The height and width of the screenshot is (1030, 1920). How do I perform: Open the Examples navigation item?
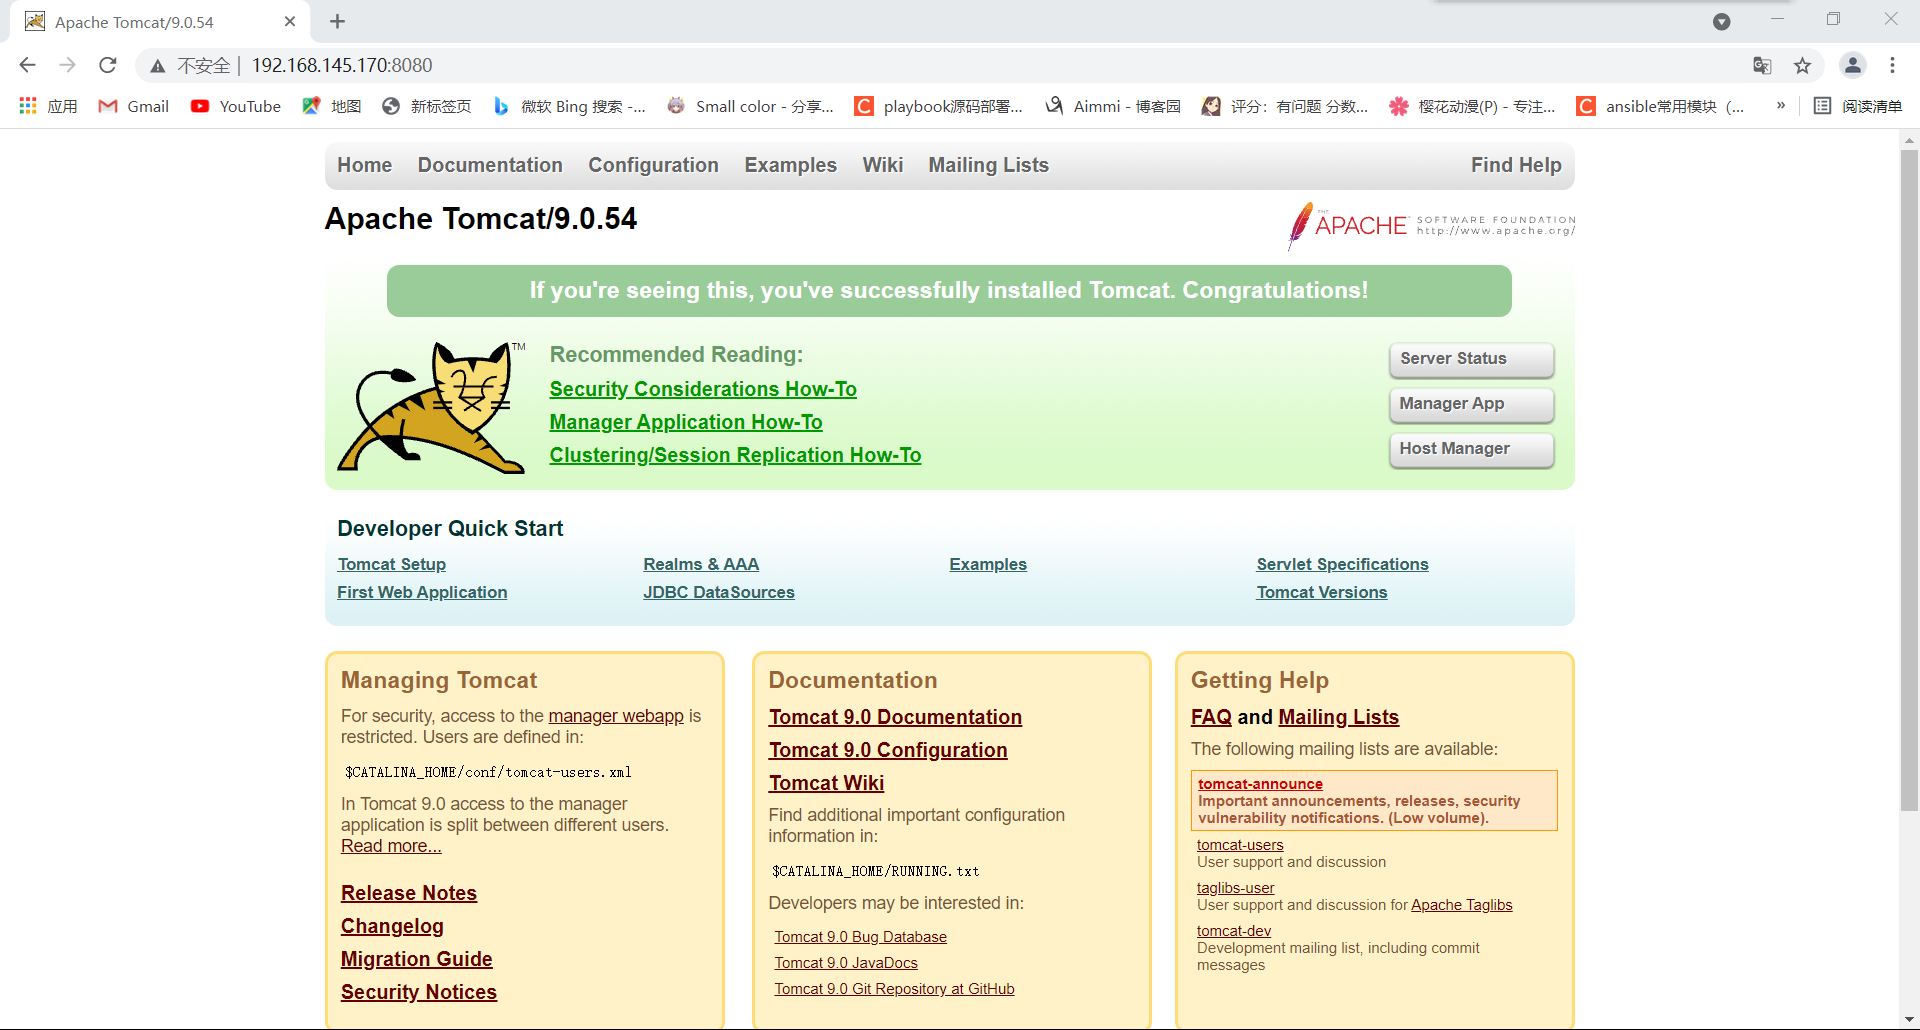[791, 165]
